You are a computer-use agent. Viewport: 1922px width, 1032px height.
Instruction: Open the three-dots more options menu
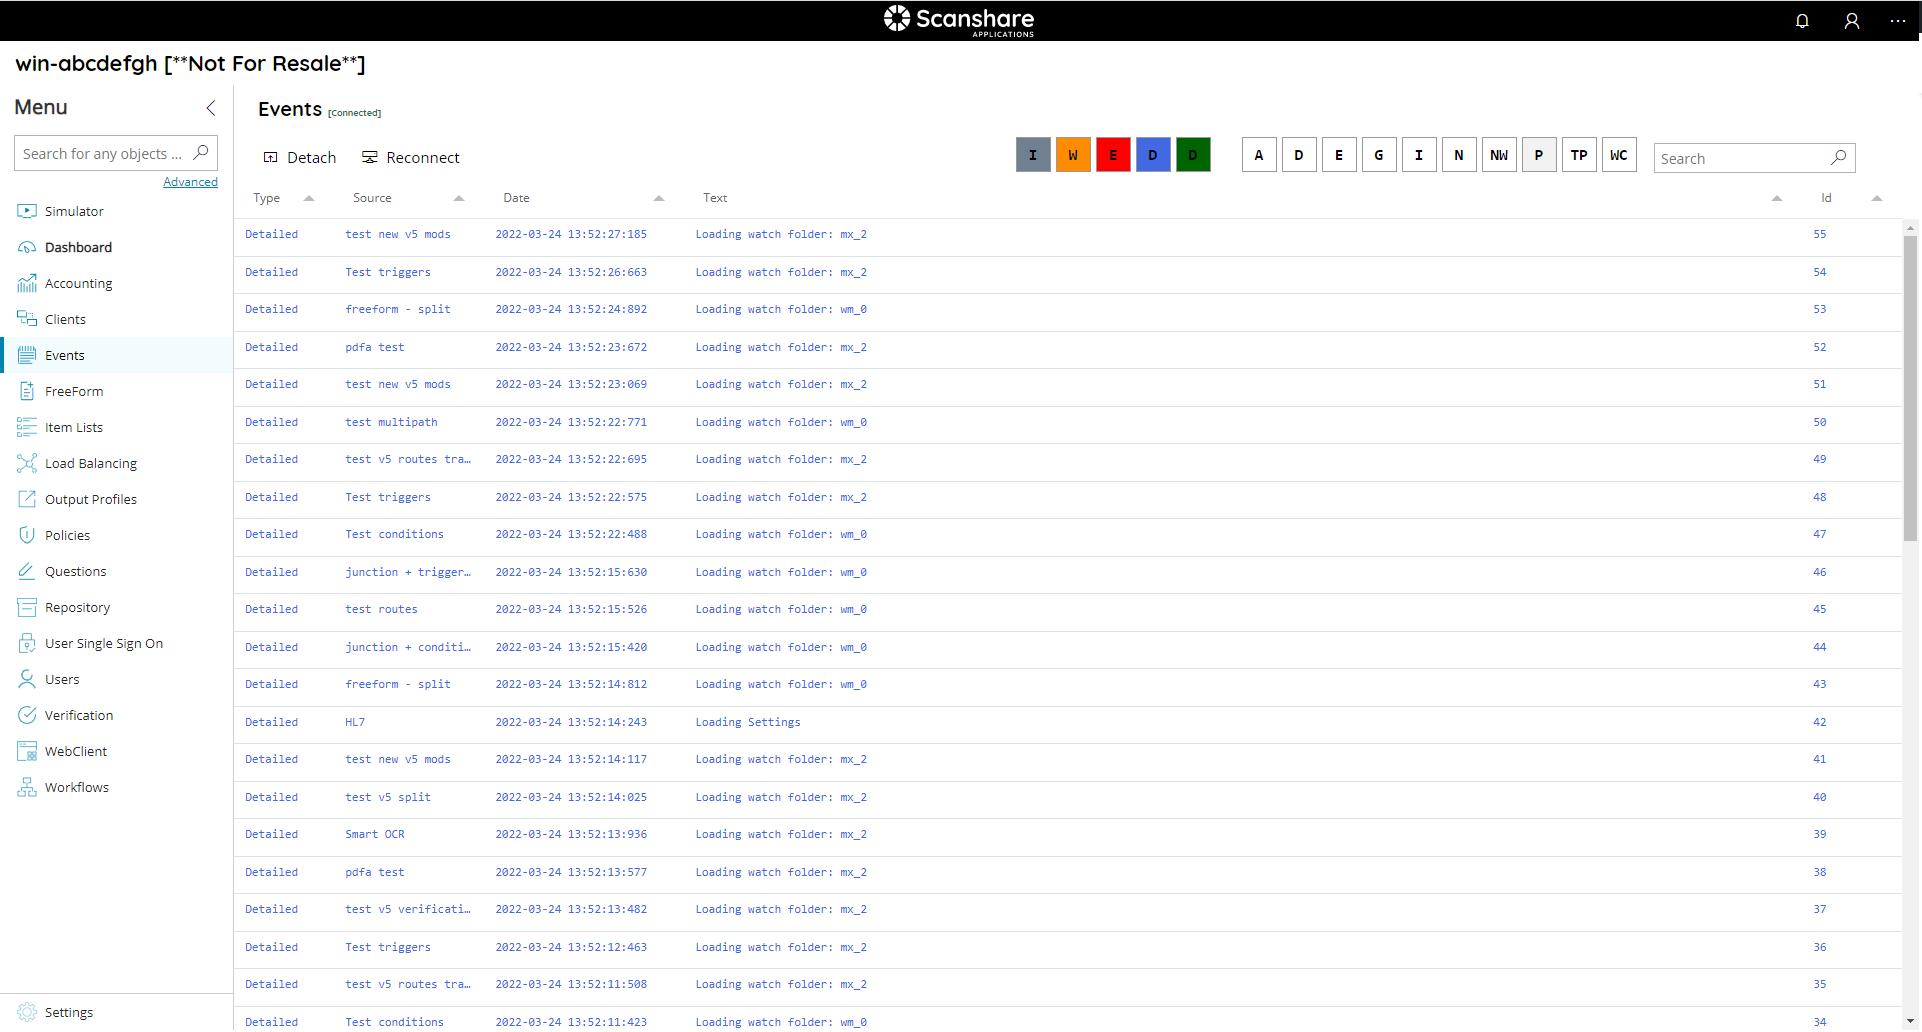pos(1897,21)
